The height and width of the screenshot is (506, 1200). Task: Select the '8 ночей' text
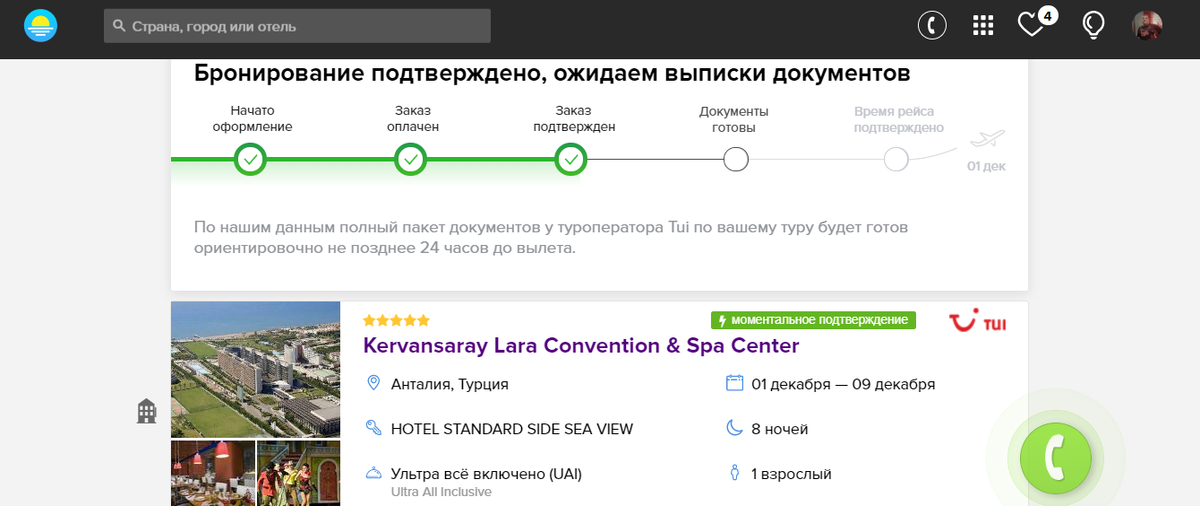click(780, 429)
